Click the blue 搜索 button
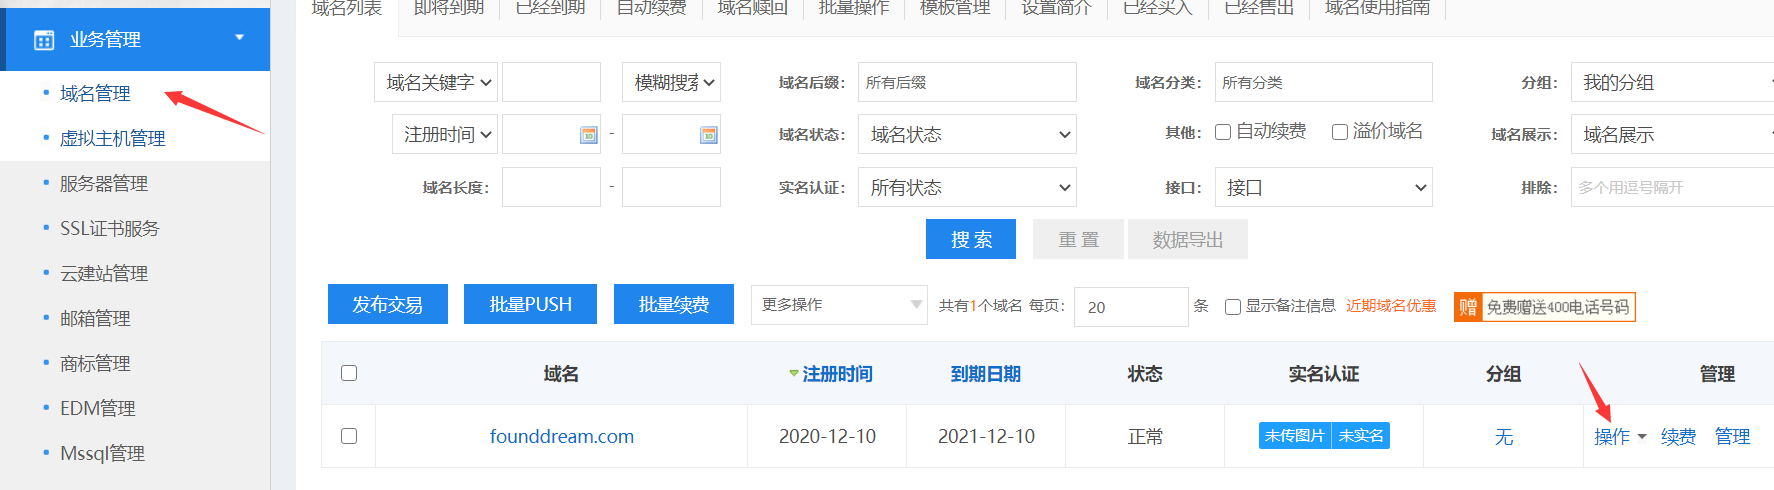This screenshot has width=1774, height=490. 971,239
